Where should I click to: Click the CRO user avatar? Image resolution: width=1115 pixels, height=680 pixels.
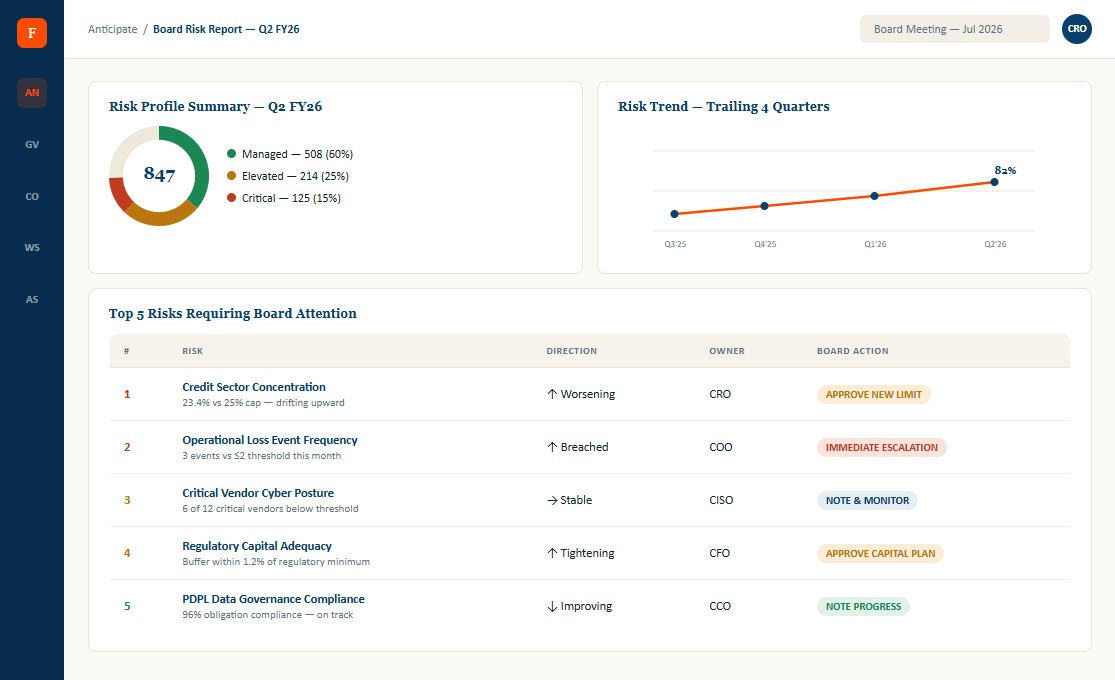coord(1077,29)
